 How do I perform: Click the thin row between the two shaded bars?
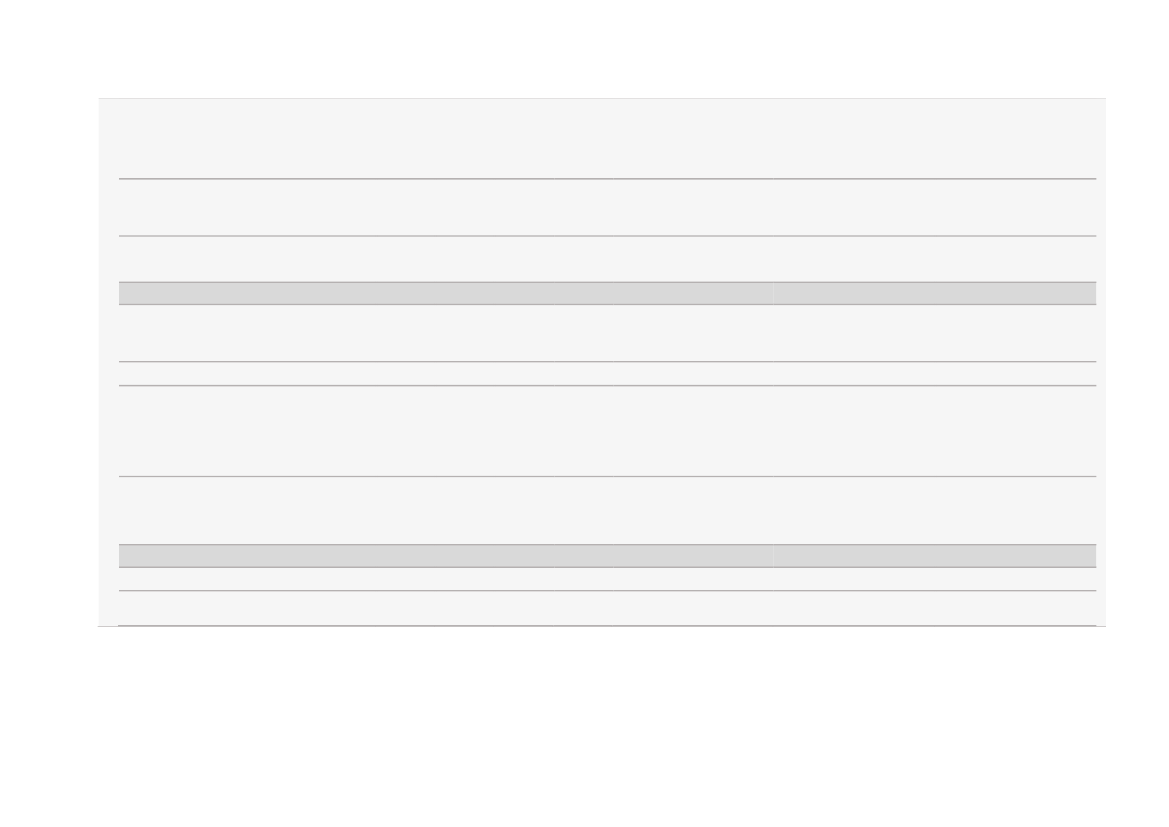click(607, 374)
